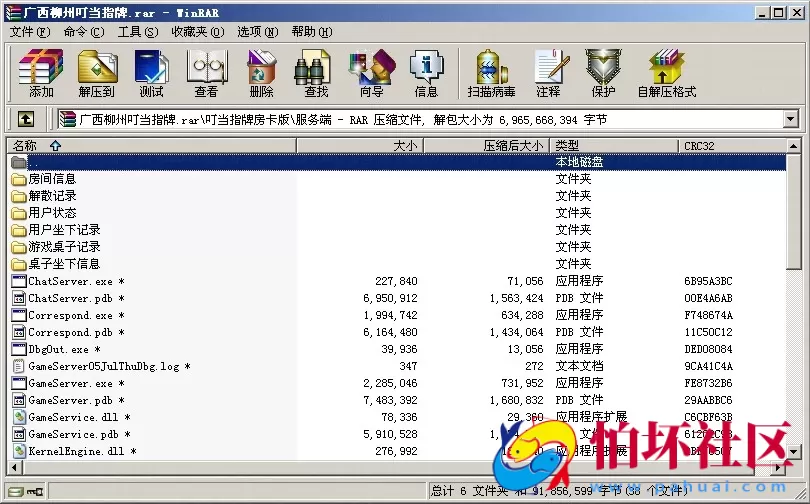Click the size value 1,994,742
The width and height of the screenshot is (810, 504).
point(390,316)
